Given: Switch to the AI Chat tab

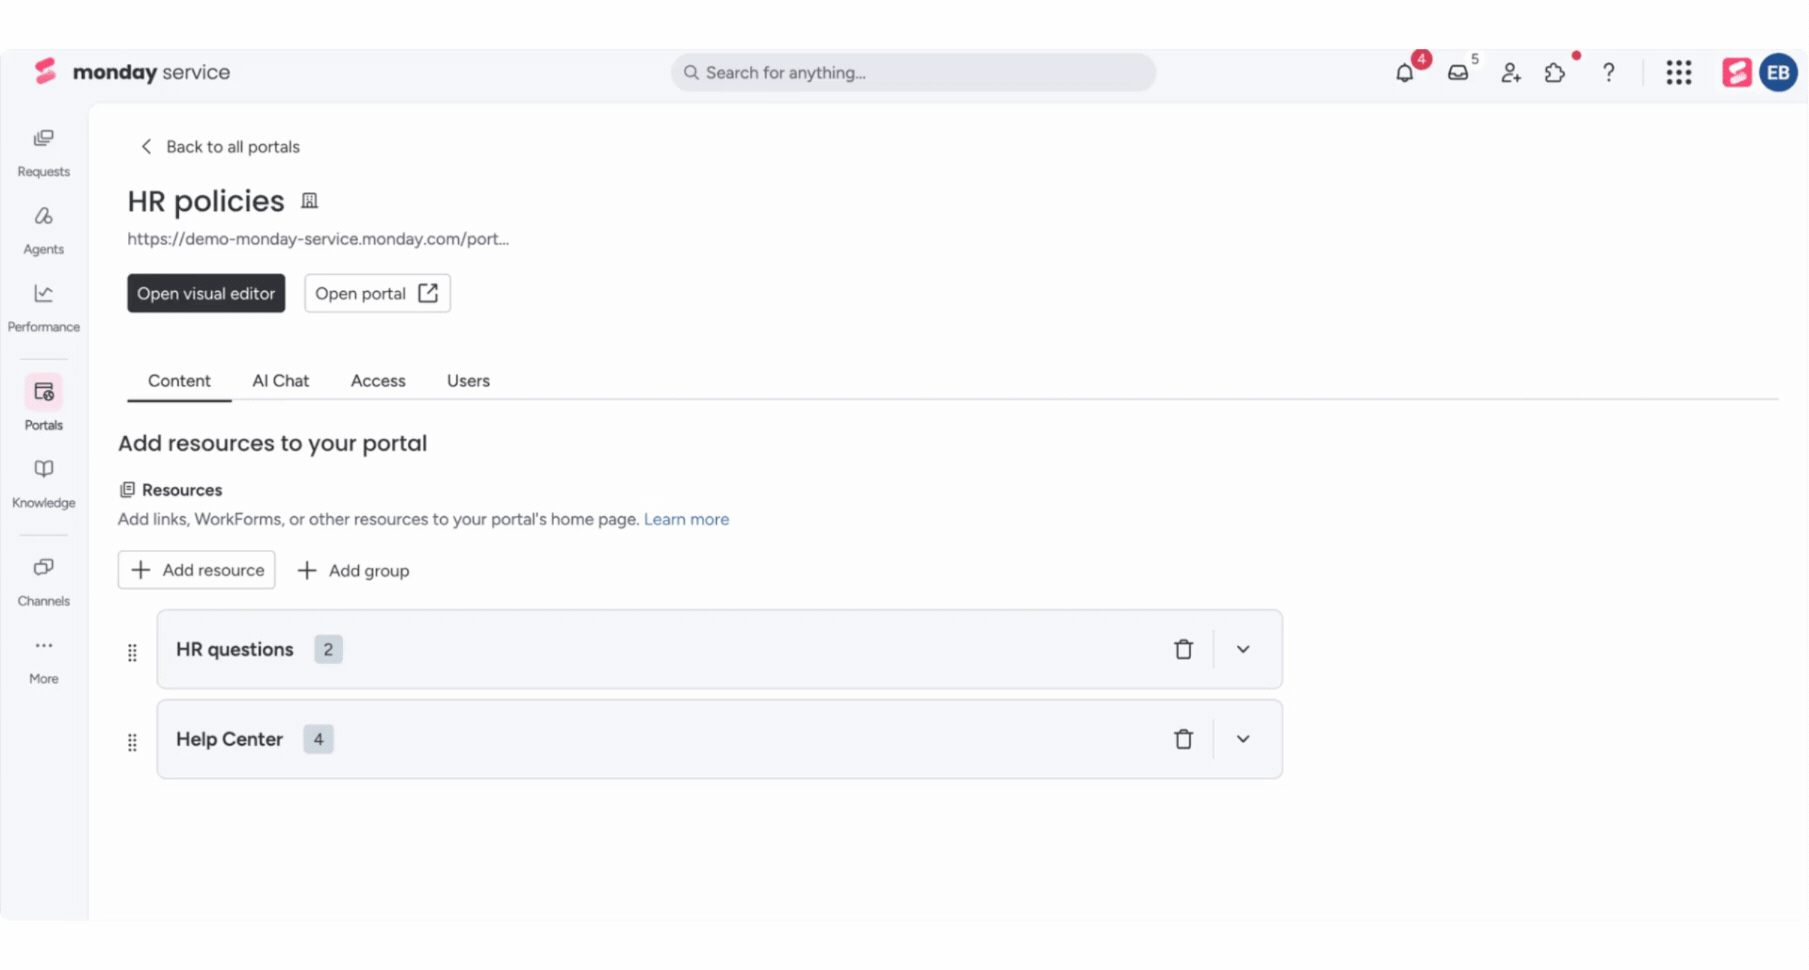Looking at the screenshot, I should [281, 381].
